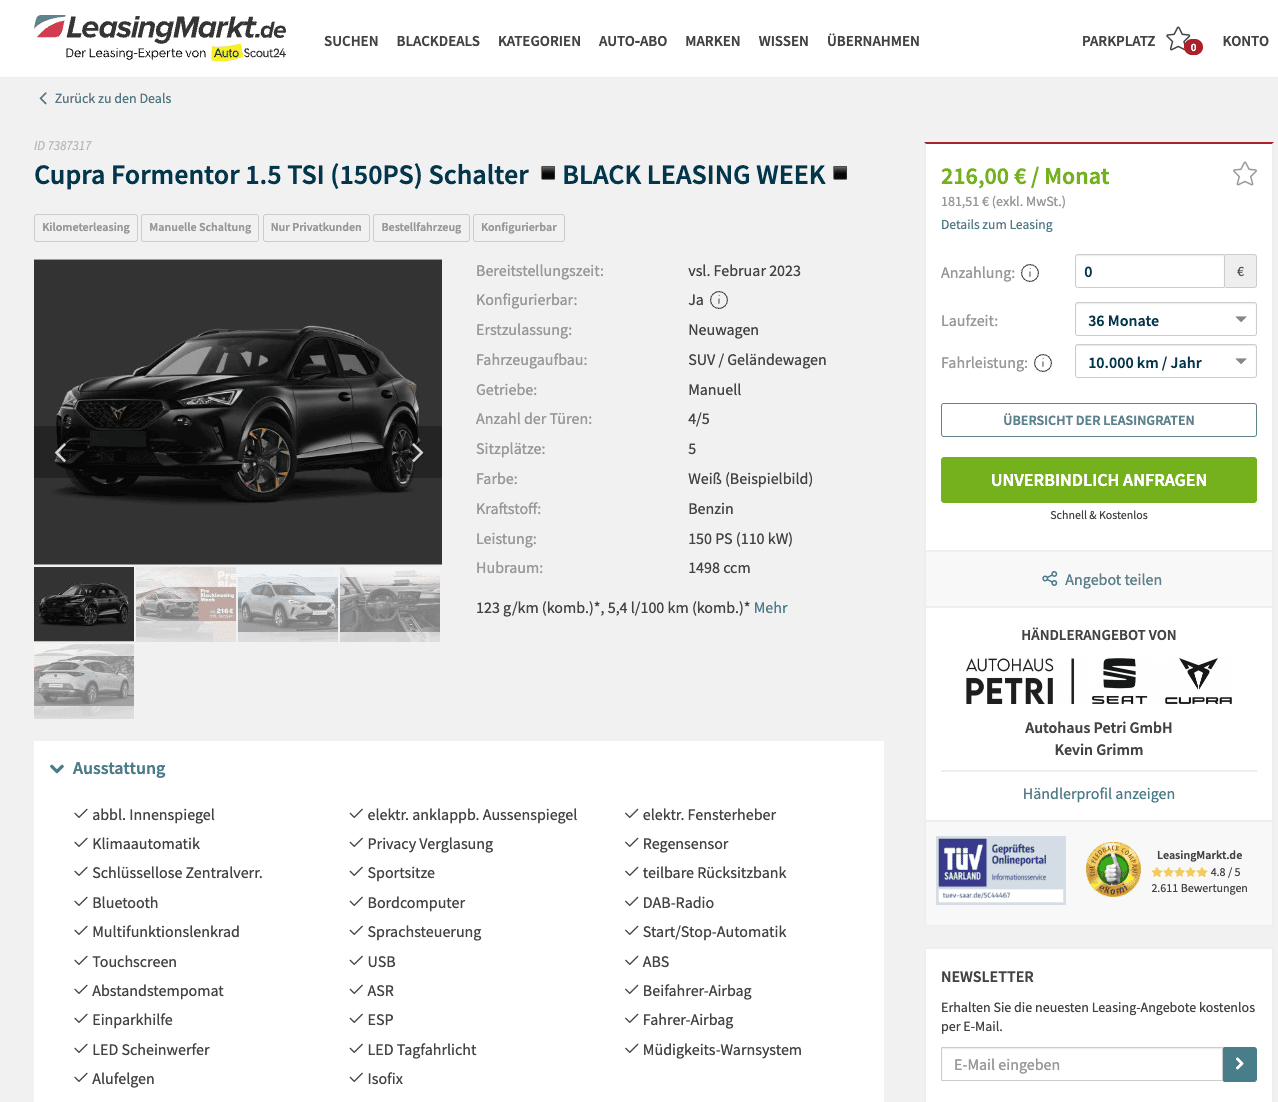Open PARKPLATZ link in header

[x=1118, y=41]
